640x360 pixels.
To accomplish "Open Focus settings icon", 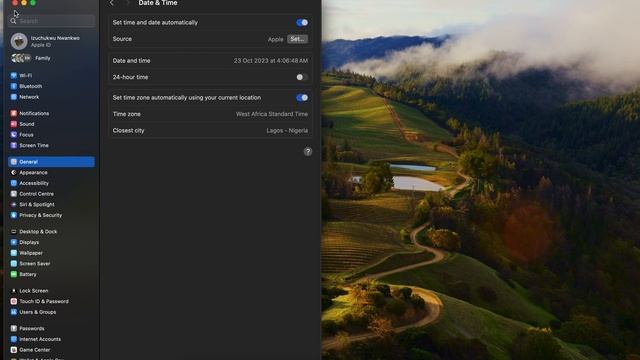I will 13,135.
